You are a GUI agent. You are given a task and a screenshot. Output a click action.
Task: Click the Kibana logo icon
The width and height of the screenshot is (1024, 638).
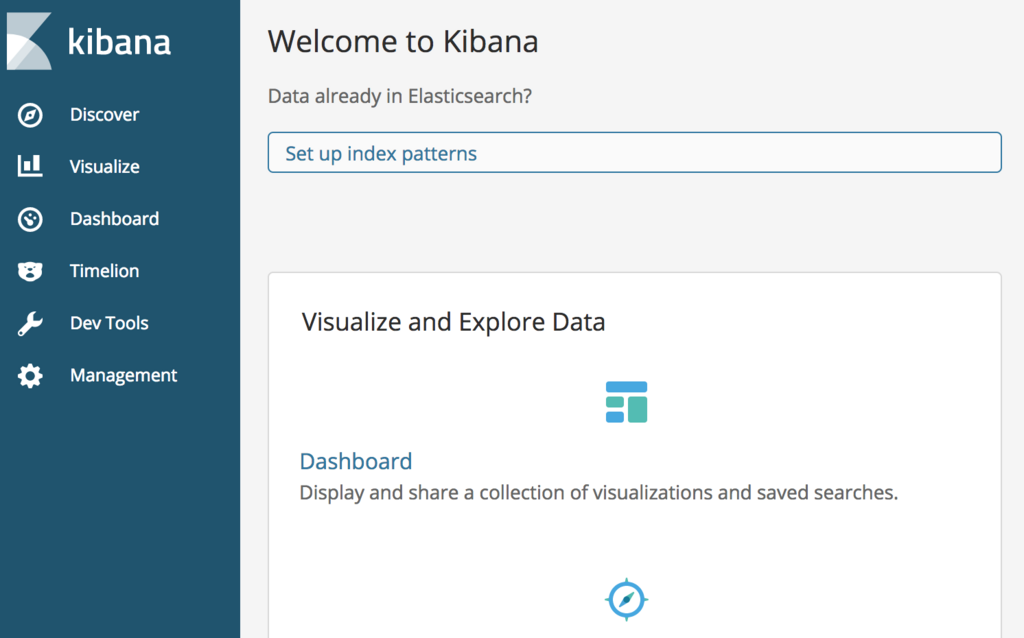click(x=29, y=41)
